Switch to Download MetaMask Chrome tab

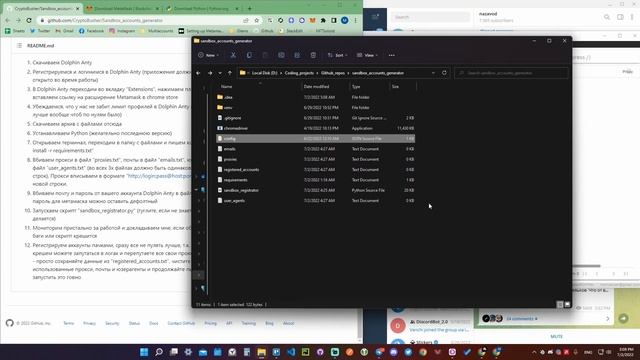click(x=123, y=8)
